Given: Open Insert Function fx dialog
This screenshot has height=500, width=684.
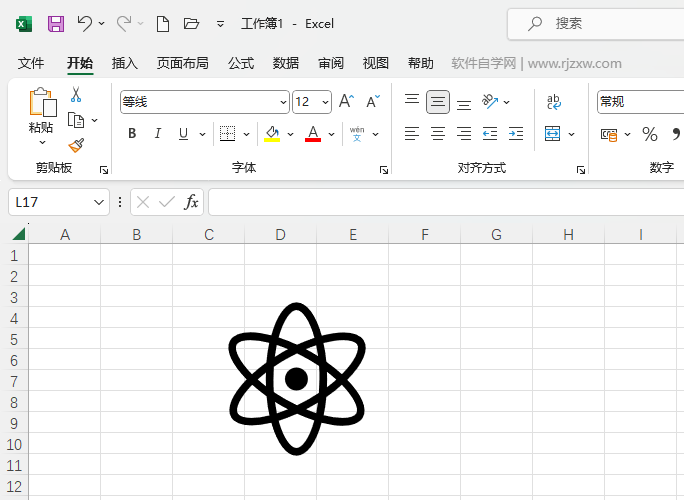Looking at the screenshot, I should (x=191, y=202).
